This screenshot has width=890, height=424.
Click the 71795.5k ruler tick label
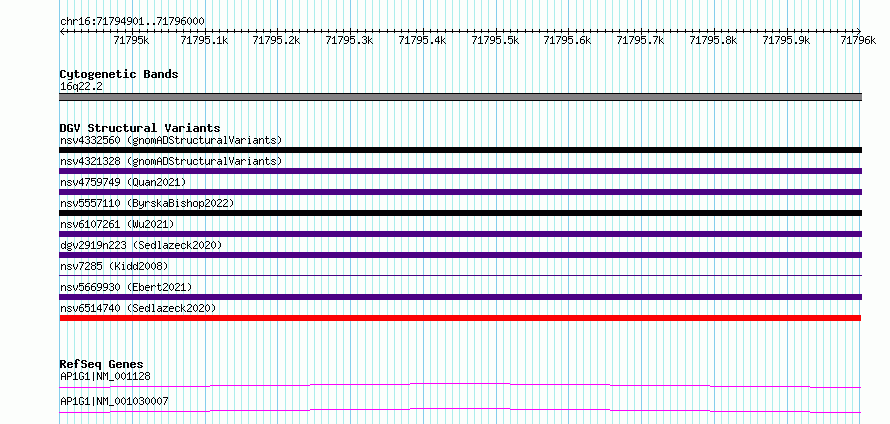[496, 40]
